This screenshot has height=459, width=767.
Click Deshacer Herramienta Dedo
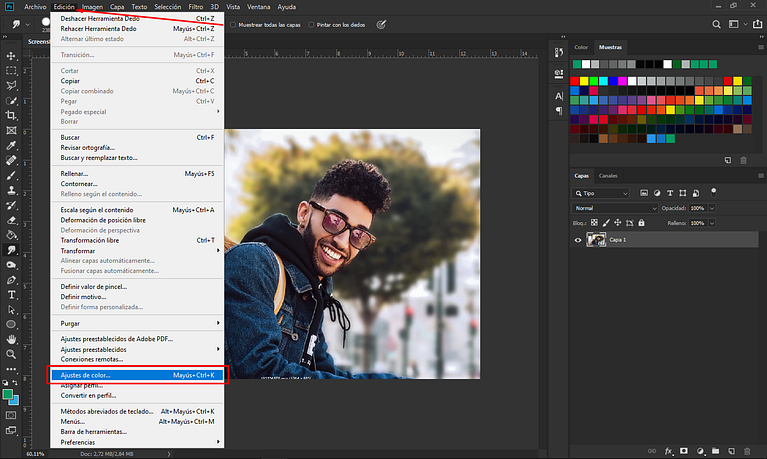click(x=137, y=19)
